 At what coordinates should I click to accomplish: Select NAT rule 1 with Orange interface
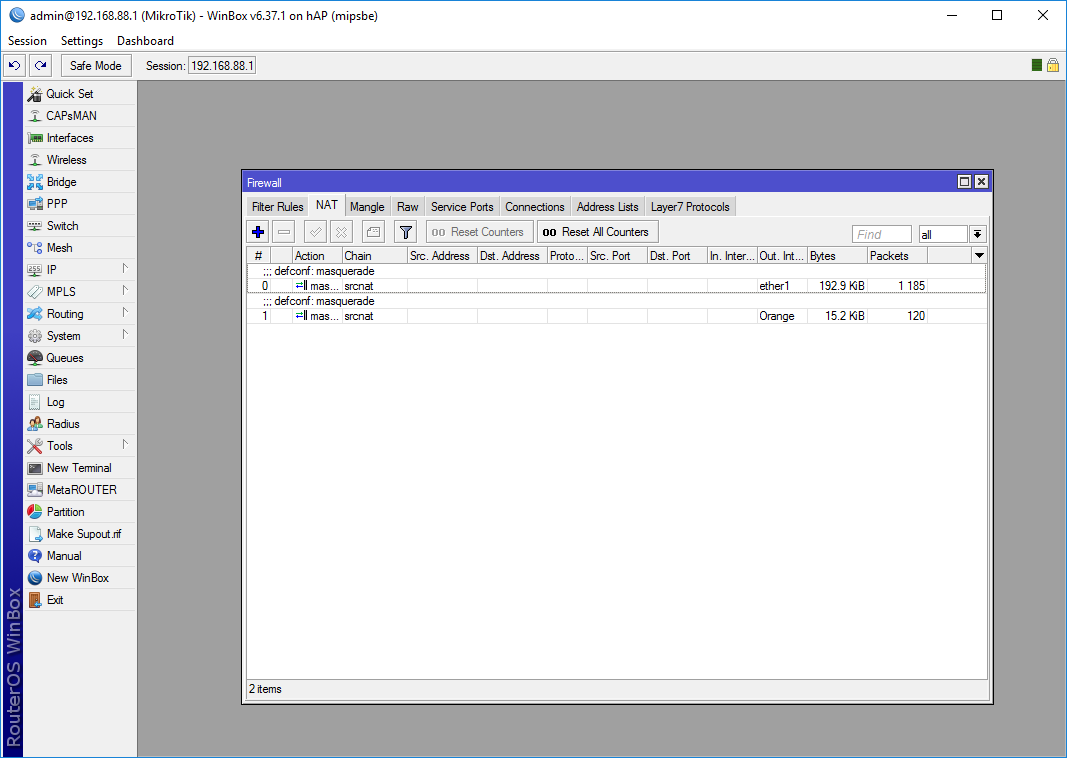click(616, 316)
